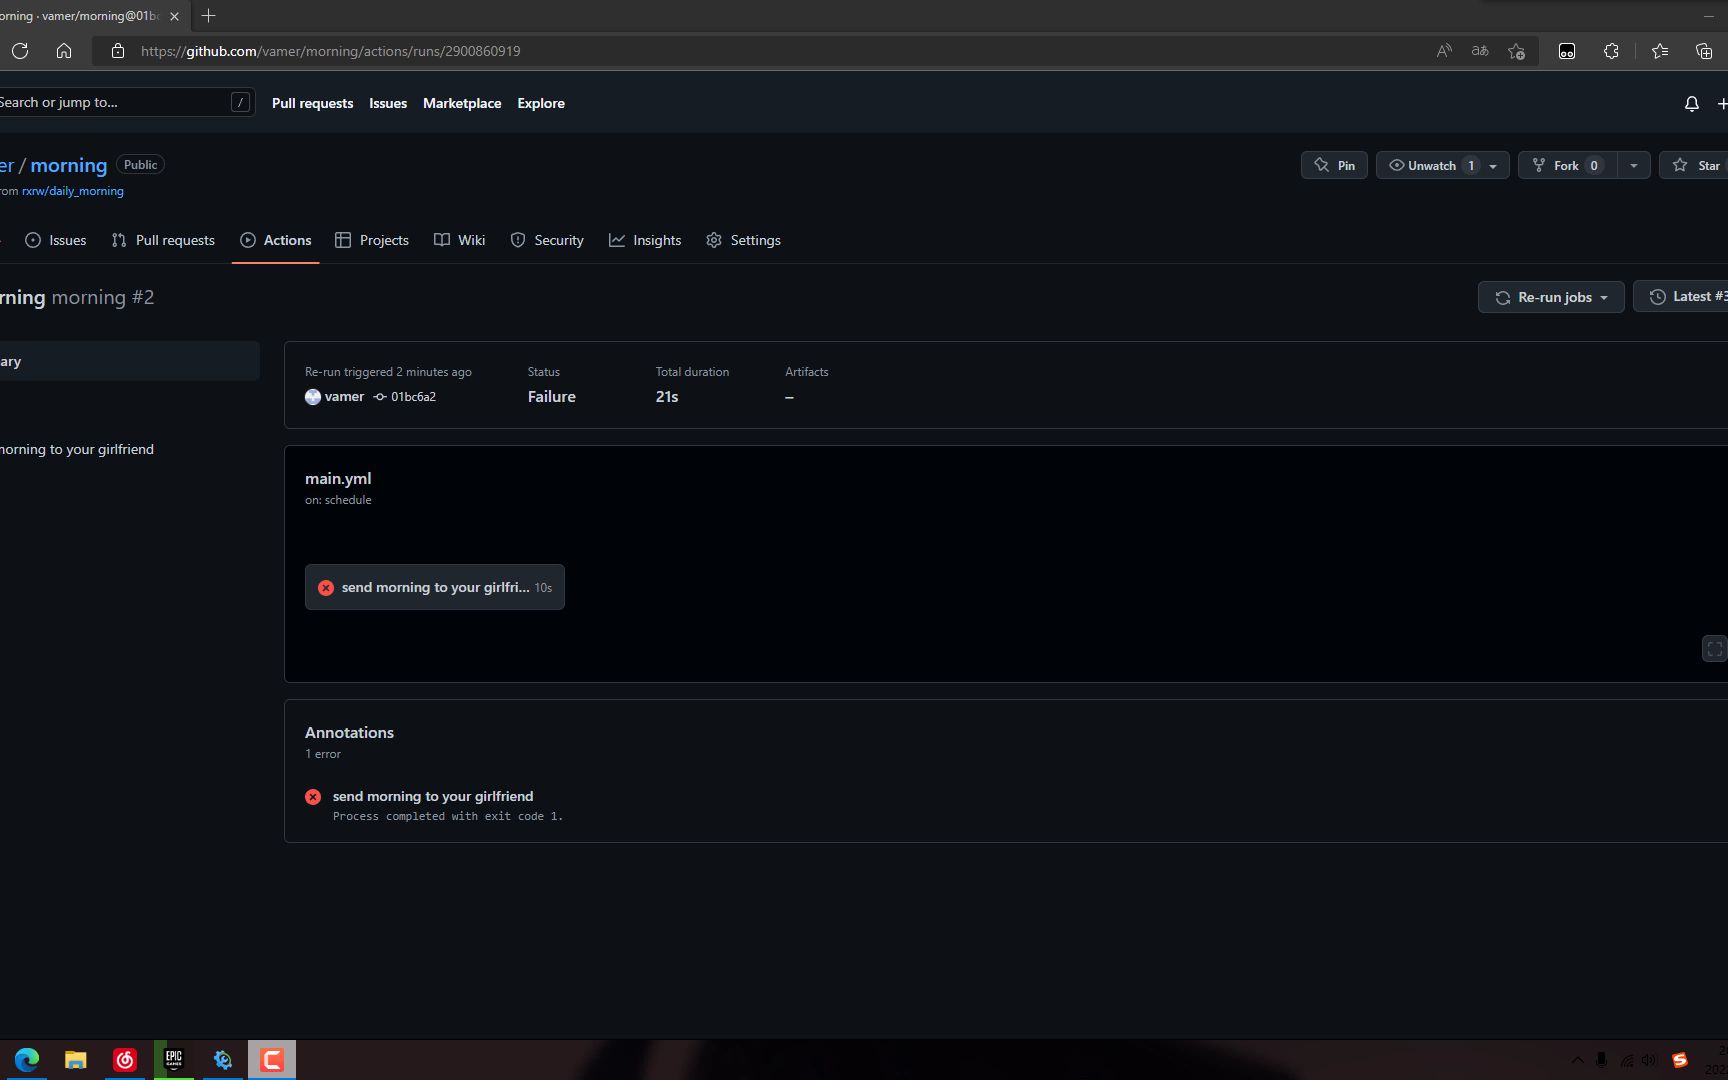Open GitHub notifications bell
This screenshot has width=1728, height=1080.
coord(1692,104)
